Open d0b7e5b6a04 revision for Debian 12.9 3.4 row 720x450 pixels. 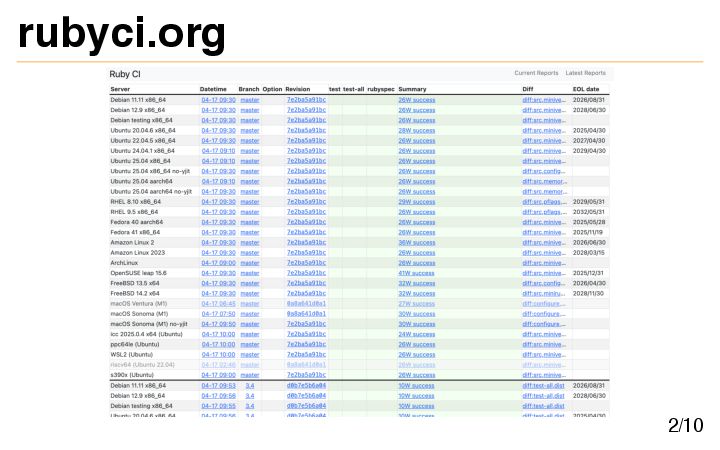(x=306, y=396)
